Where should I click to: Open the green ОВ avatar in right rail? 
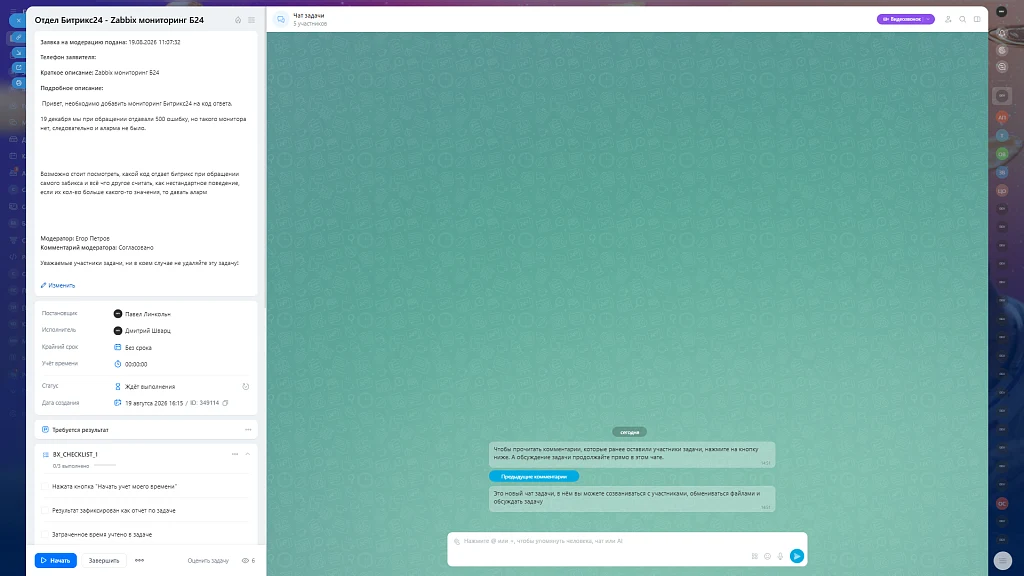(1002, 154)
